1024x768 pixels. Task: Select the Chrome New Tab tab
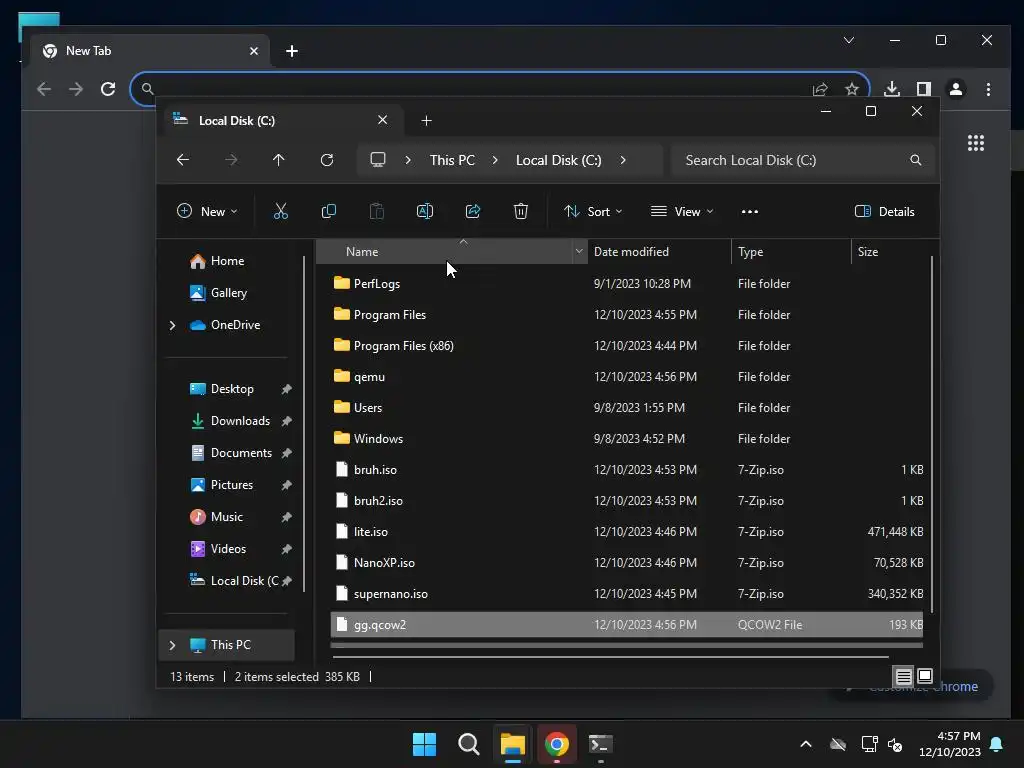coord(149,51)
